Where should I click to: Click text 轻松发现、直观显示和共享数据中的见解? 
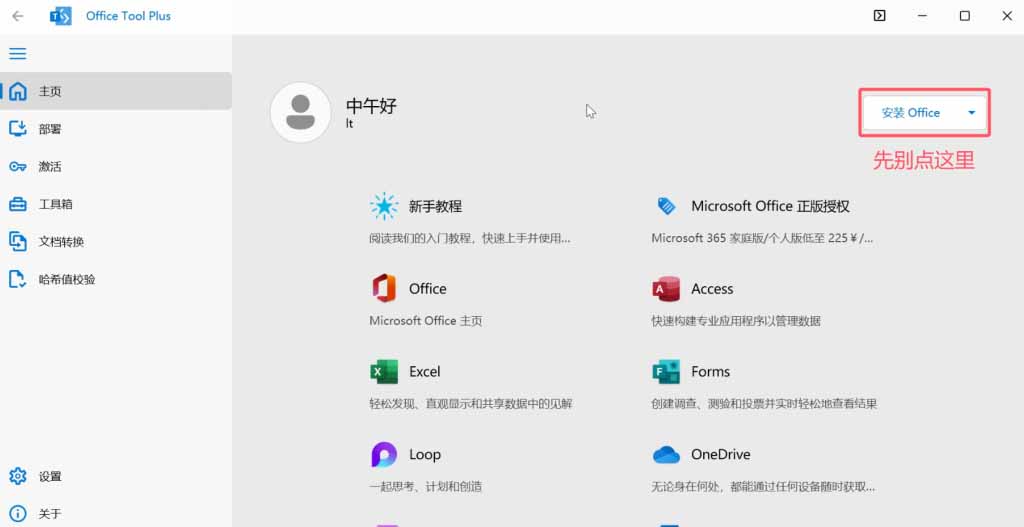(x=471, y=404)
